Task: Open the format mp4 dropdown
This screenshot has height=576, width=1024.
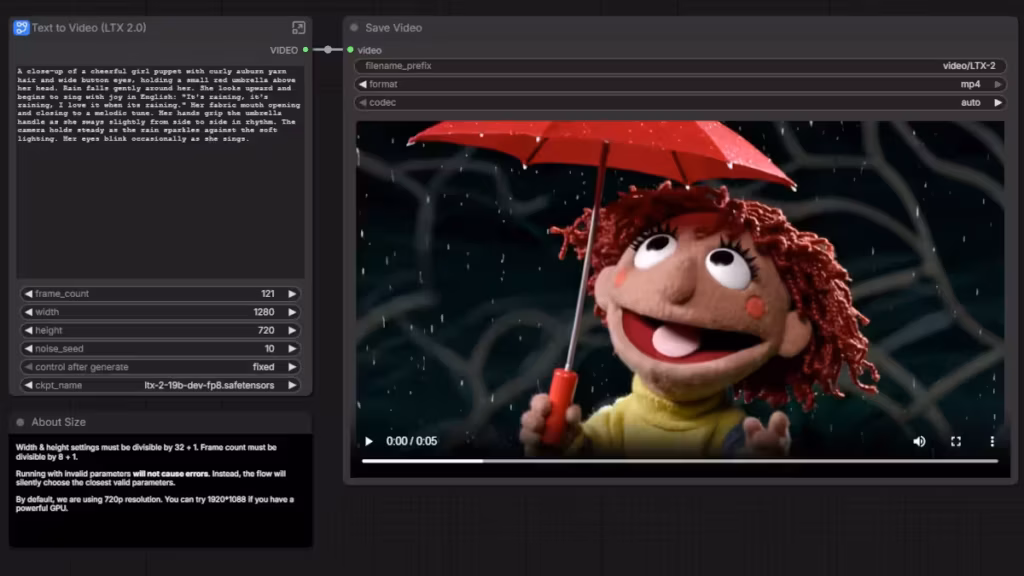Action: (x=680, y=84)
